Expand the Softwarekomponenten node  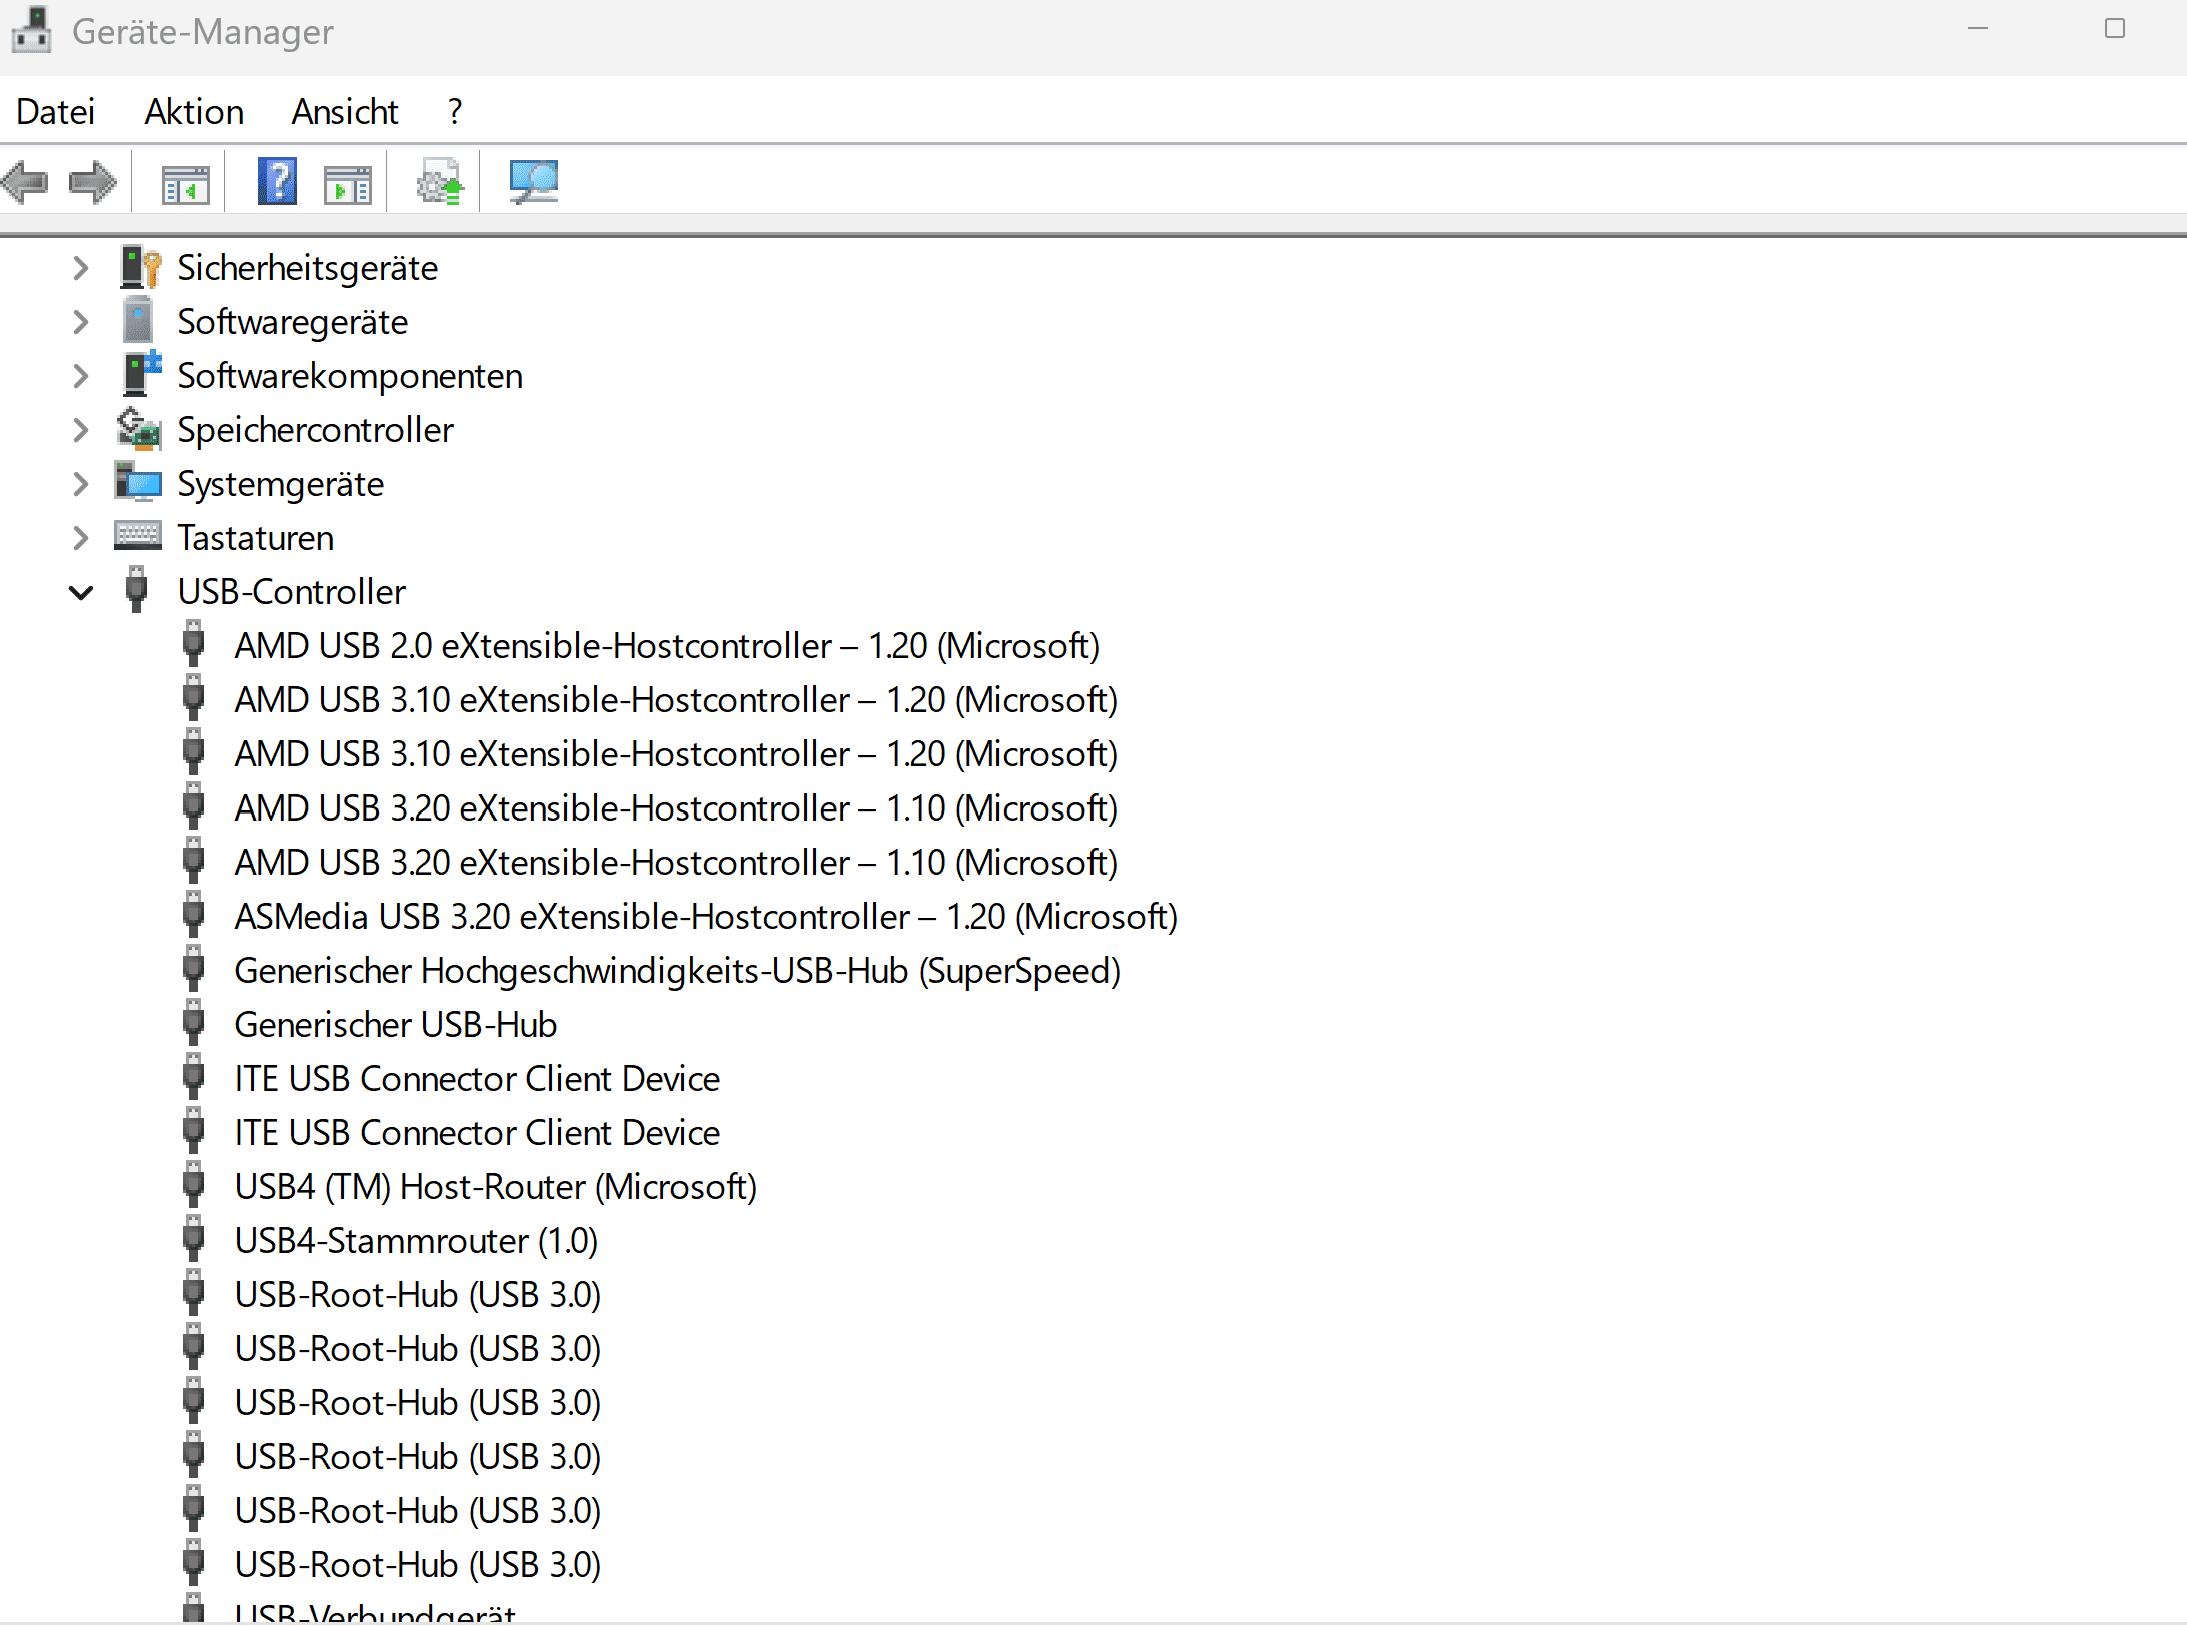(x=81, y=376)
